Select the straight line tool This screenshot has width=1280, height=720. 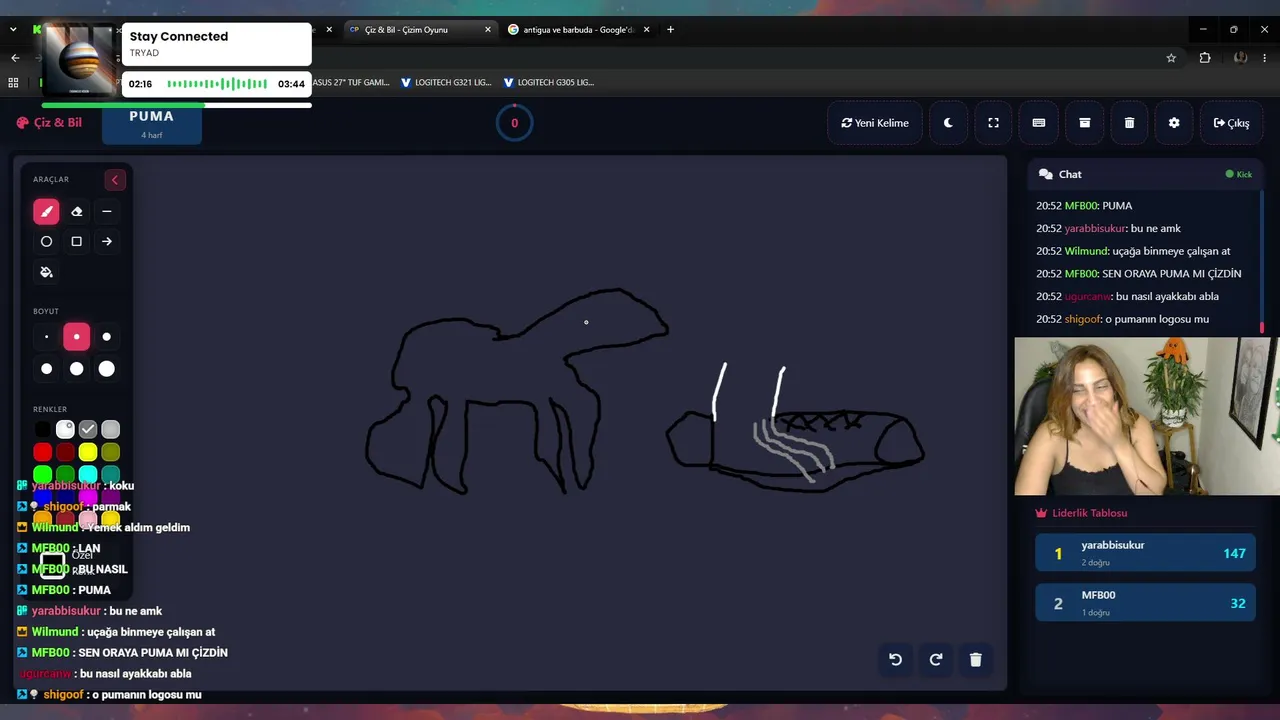106,211
